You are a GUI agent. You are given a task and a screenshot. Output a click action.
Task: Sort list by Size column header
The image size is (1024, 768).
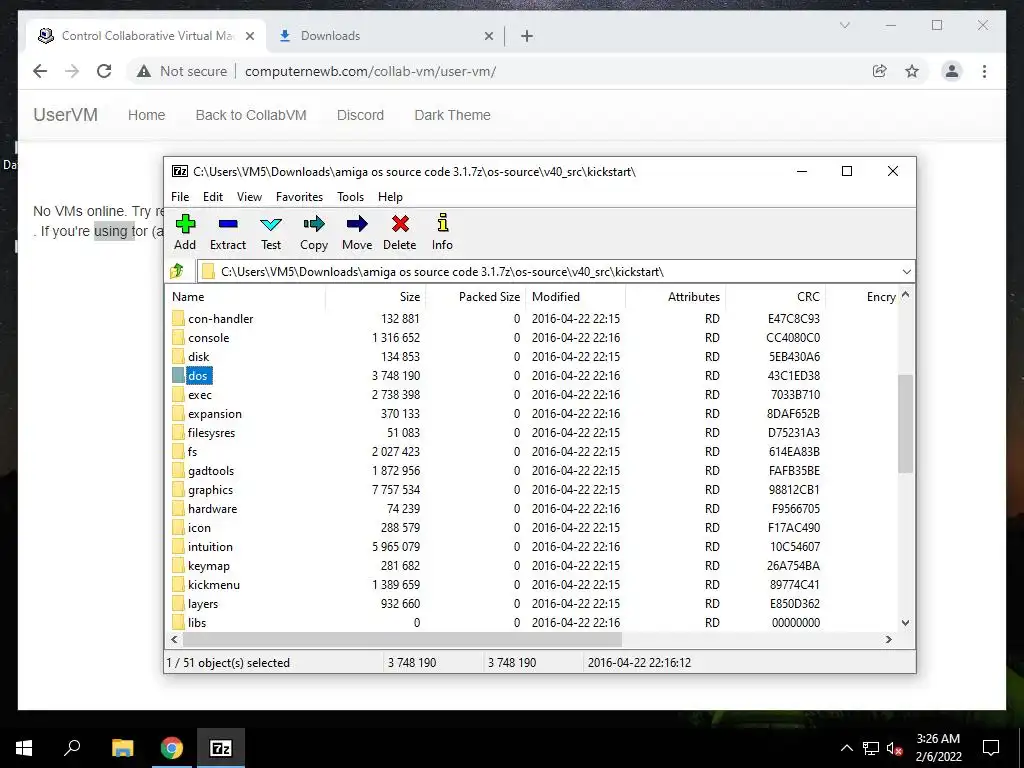click(x=376, y=296)
